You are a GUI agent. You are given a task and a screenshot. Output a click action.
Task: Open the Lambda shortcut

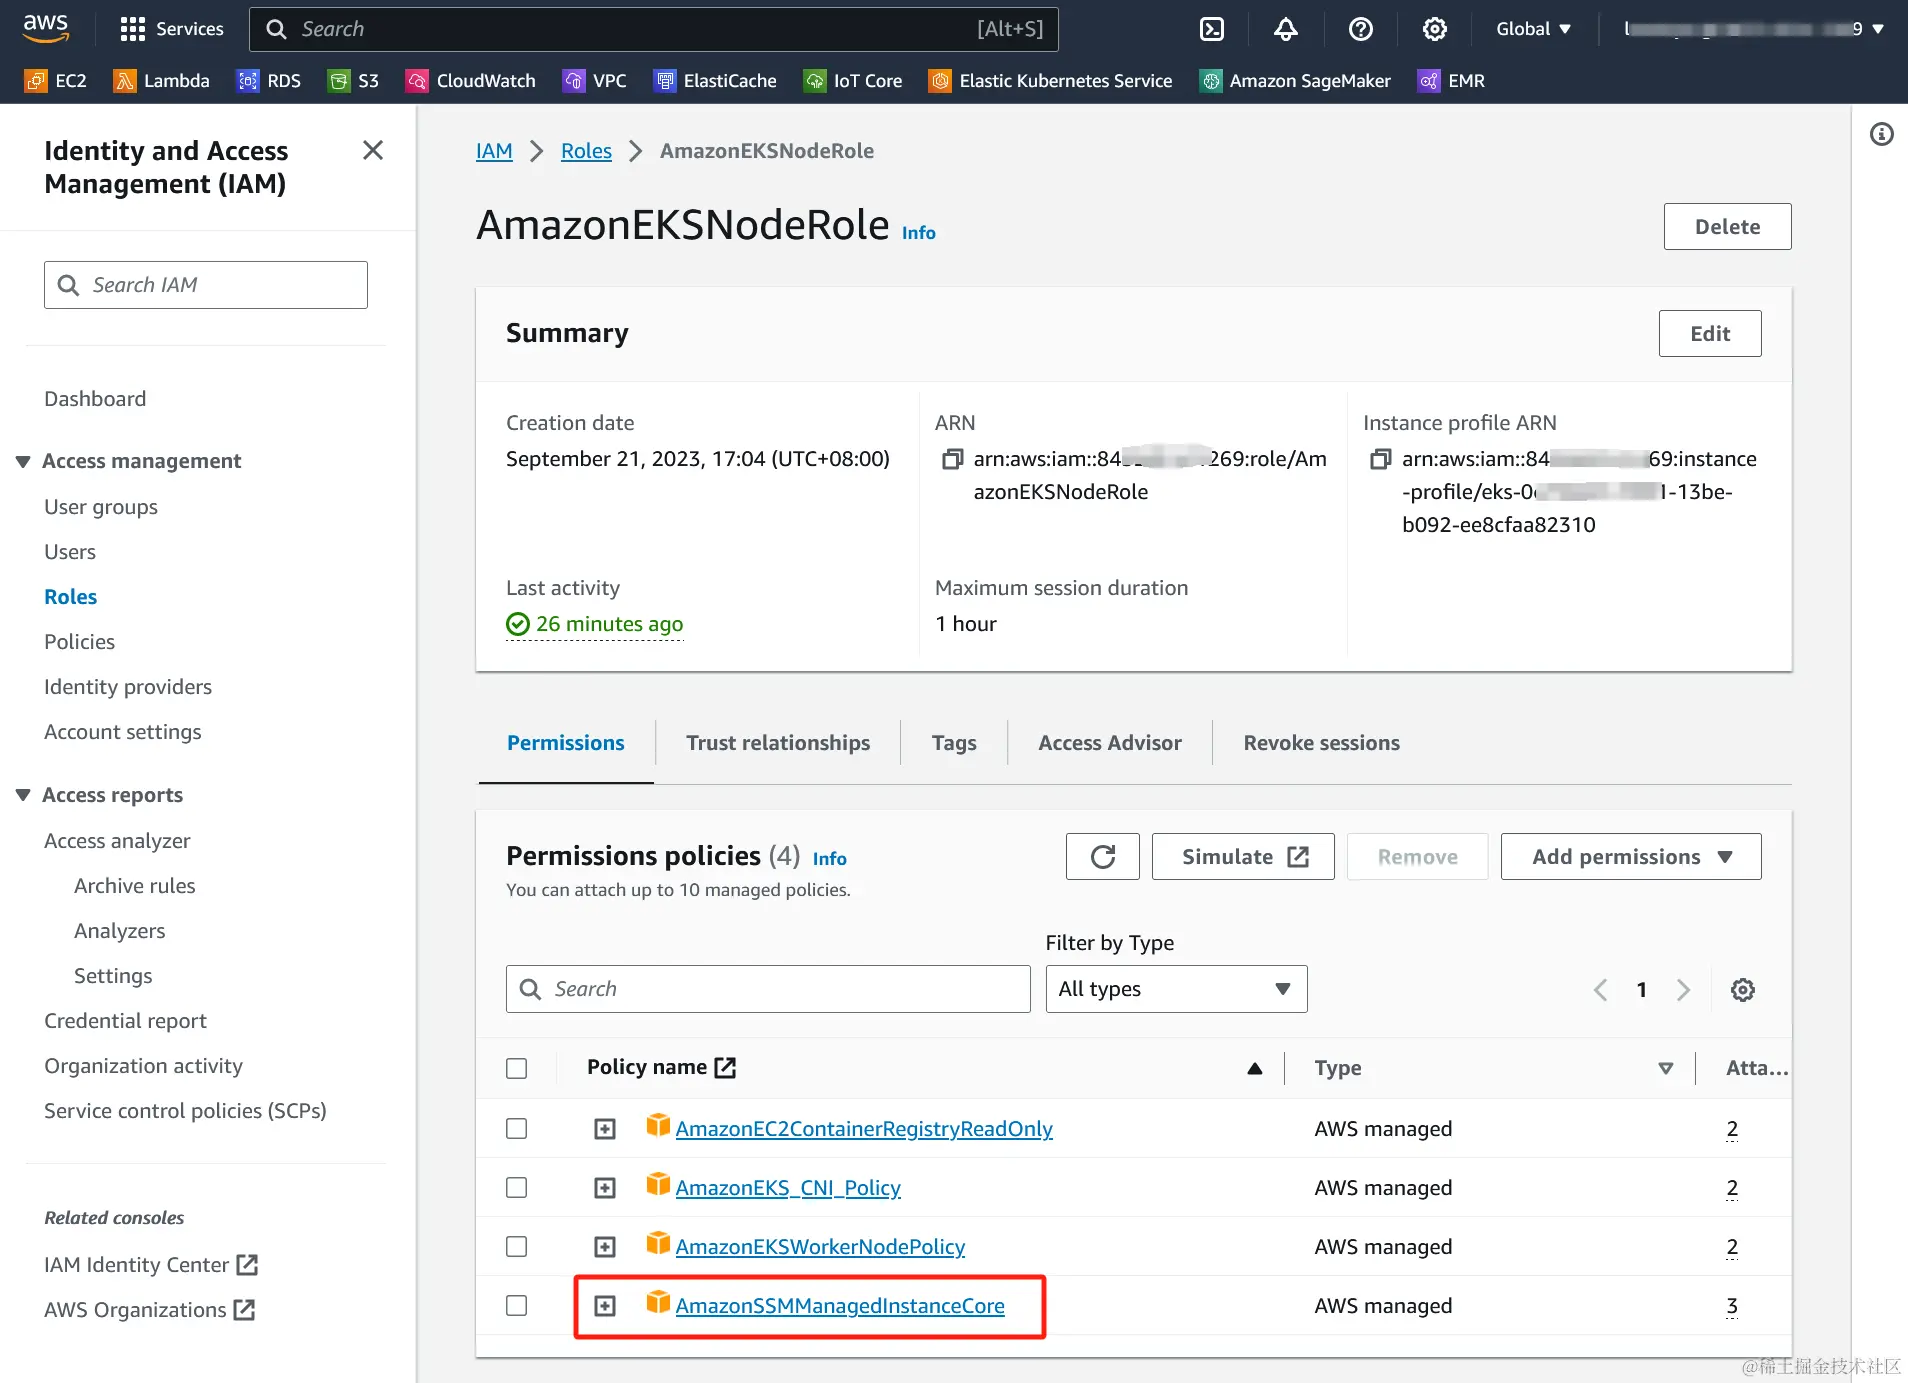162,81
